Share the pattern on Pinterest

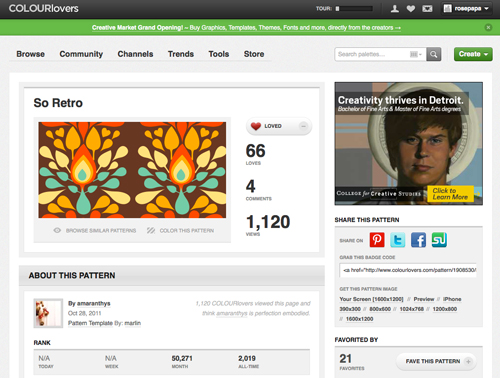[377, 240]
